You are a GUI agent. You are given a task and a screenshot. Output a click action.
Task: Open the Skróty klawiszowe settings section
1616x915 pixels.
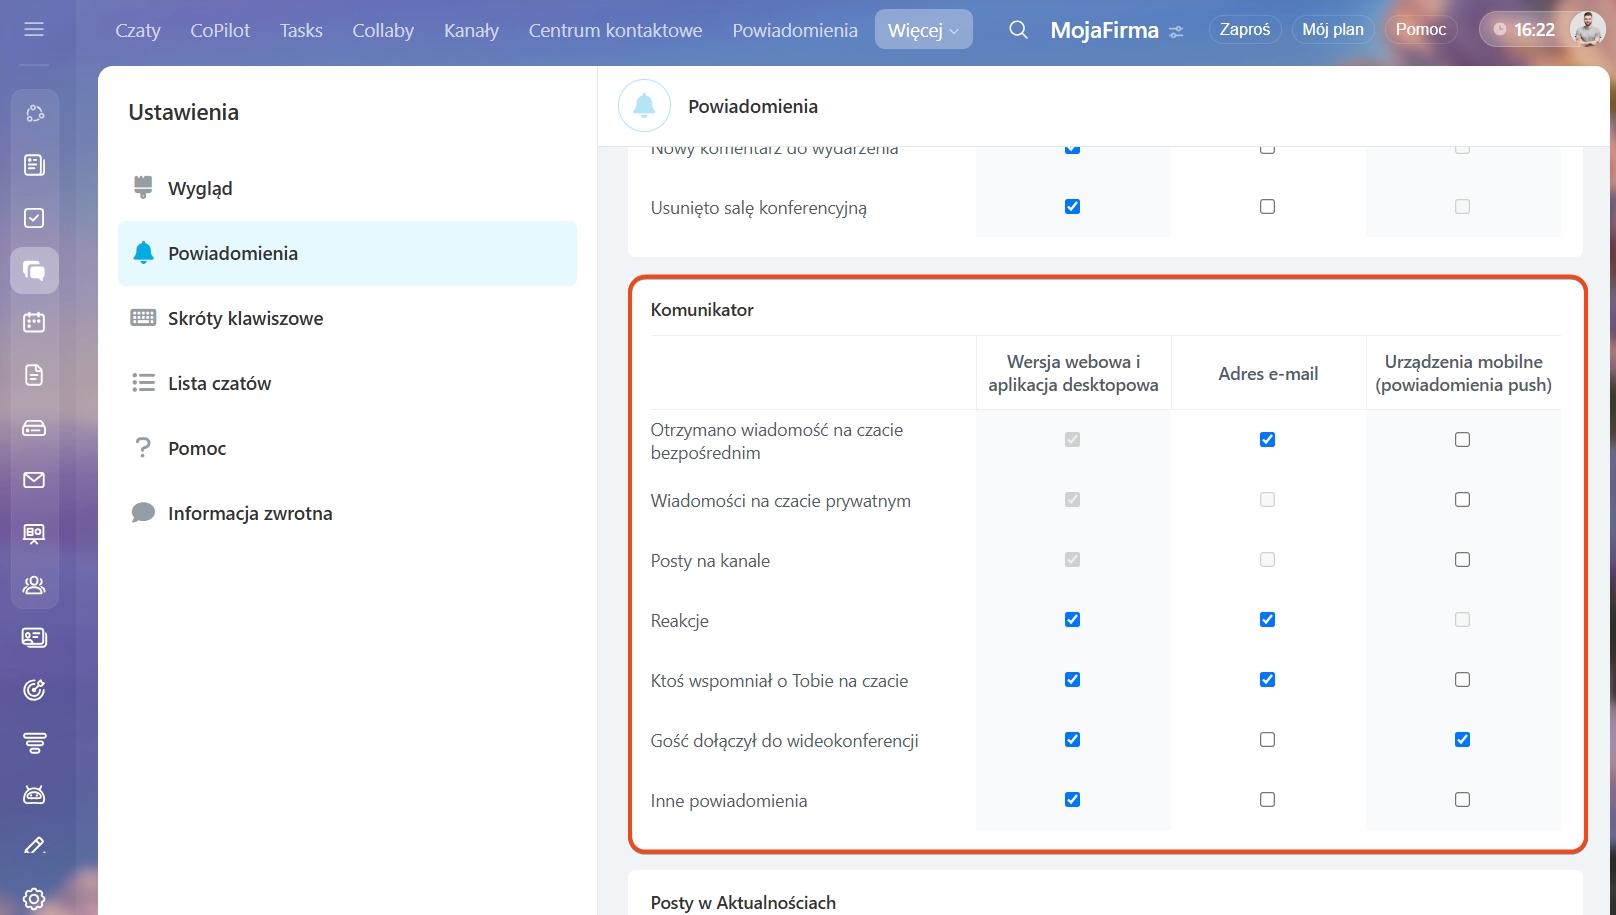pos(245,318)
